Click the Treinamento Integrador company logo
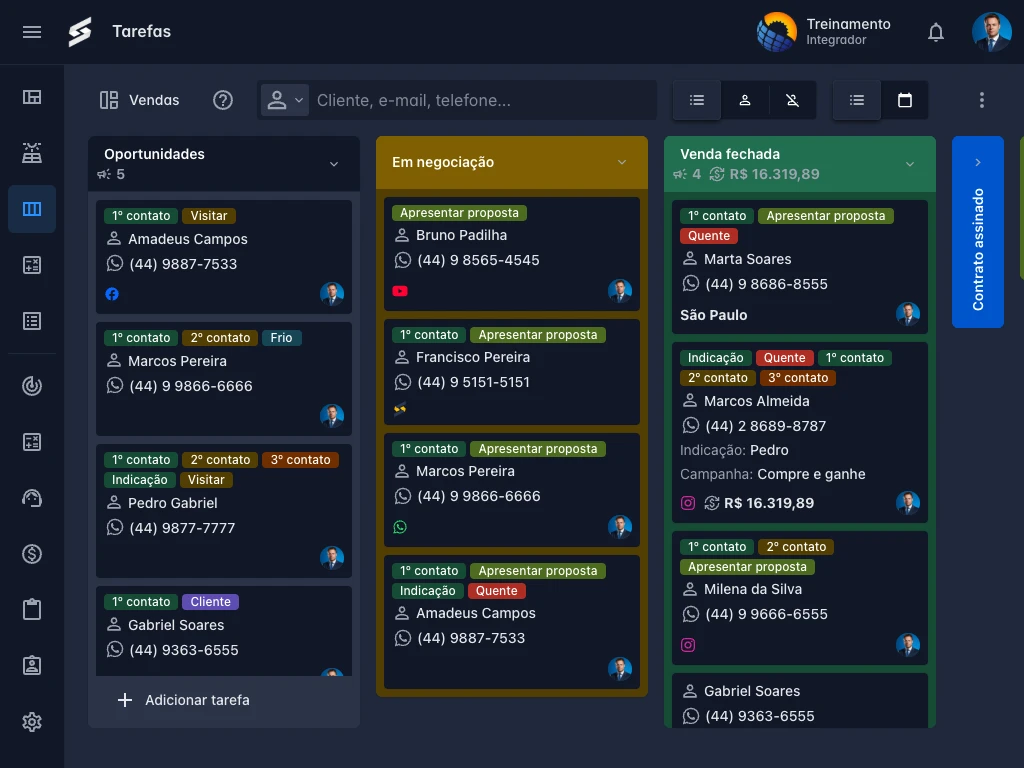Screen dimensions: 1024x768 [776, 32]
